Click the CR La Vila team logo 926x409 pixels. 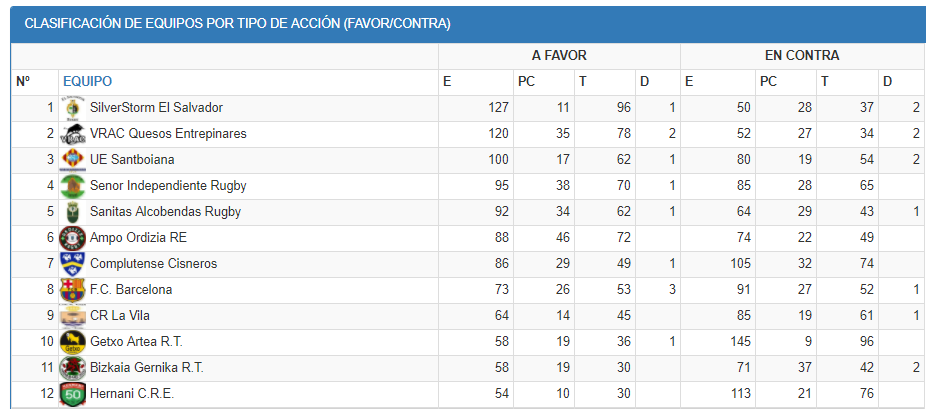(x=72, y=316)
